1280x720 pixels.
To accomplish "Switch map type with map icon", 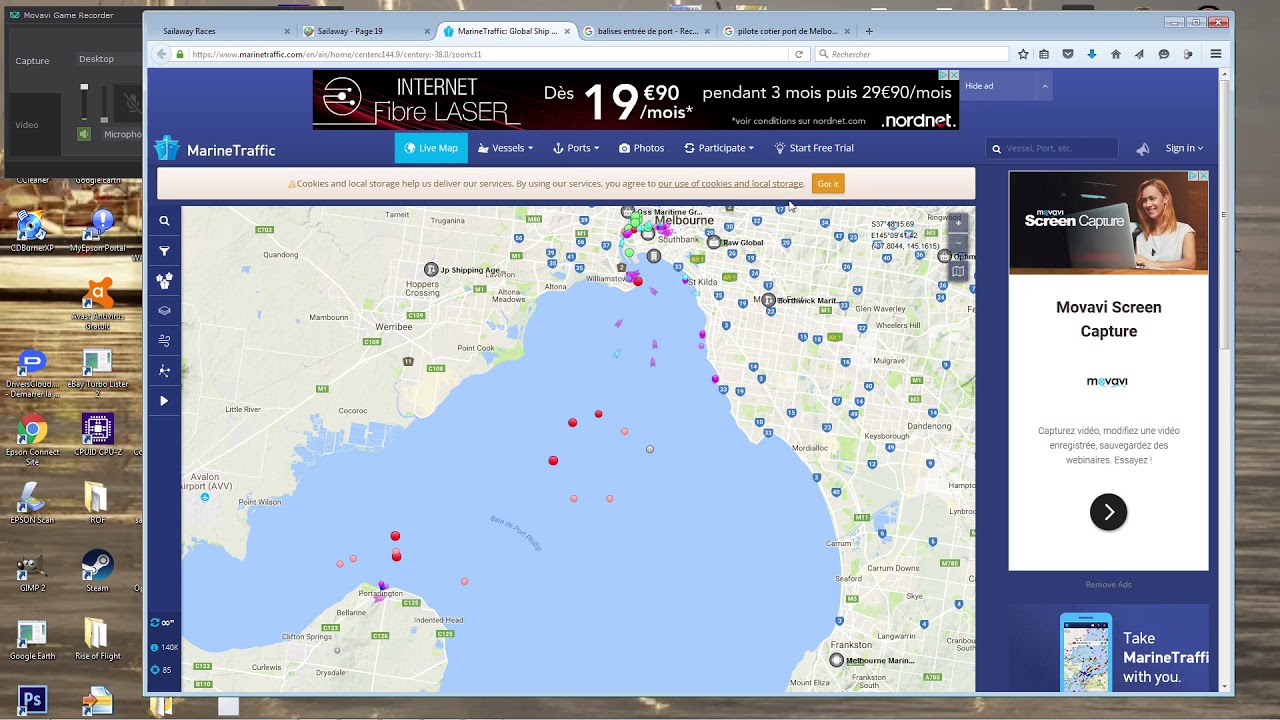I will tap(958, 271).
